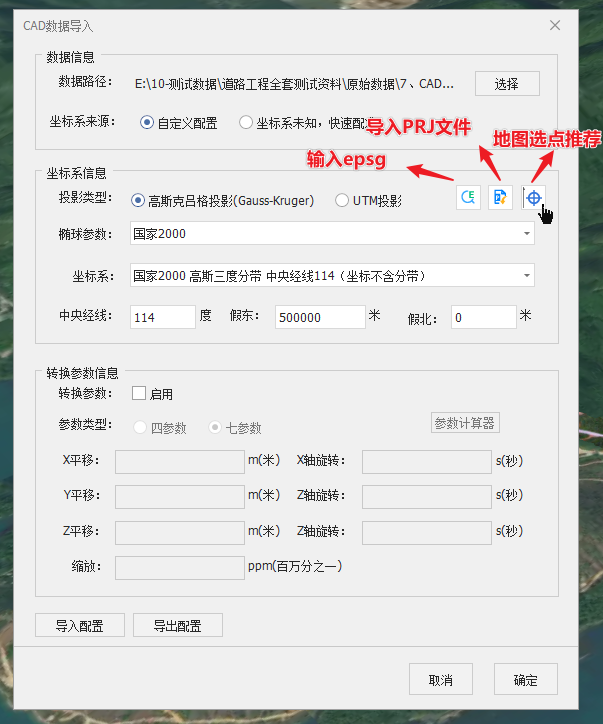Choose the UTM投影 radio button
This screenshot has height=724, width=603.
point(342,201)
